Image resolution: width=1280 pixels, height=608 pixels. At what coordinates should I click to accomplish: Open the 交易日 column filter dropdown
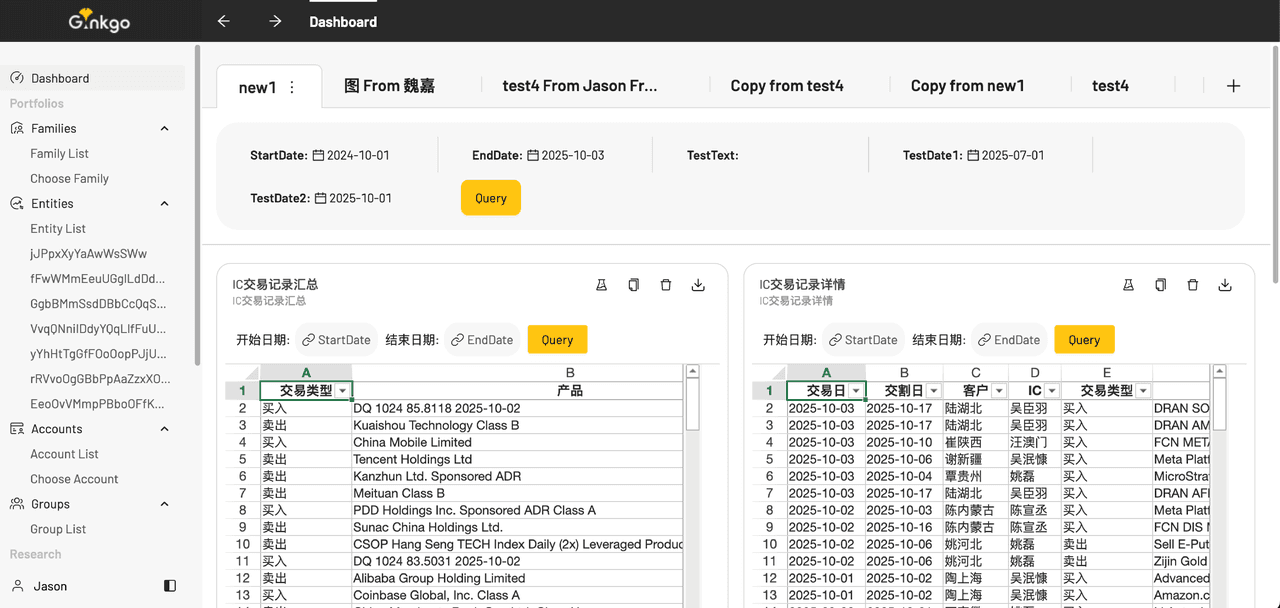coord(856,391)
